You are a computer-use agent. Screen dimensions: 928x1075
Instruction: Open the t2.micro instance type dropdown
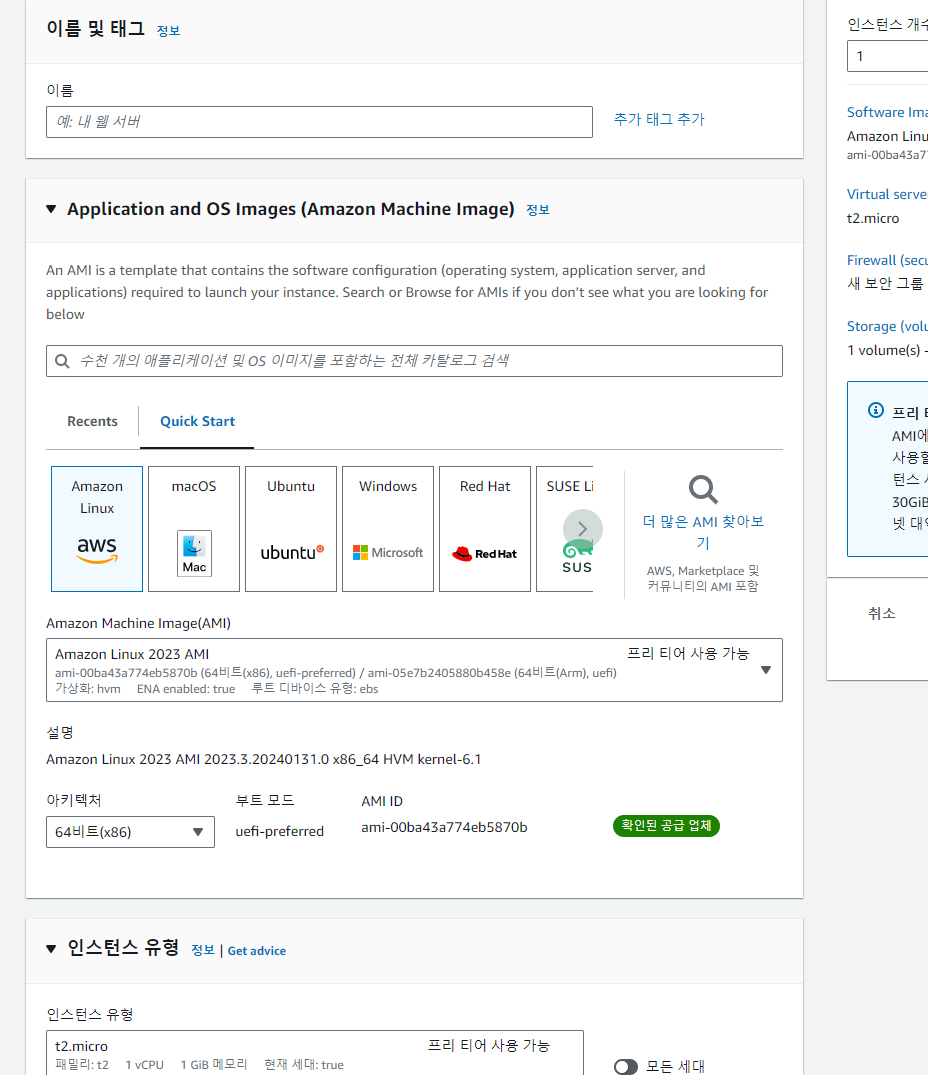[315, 1053]
